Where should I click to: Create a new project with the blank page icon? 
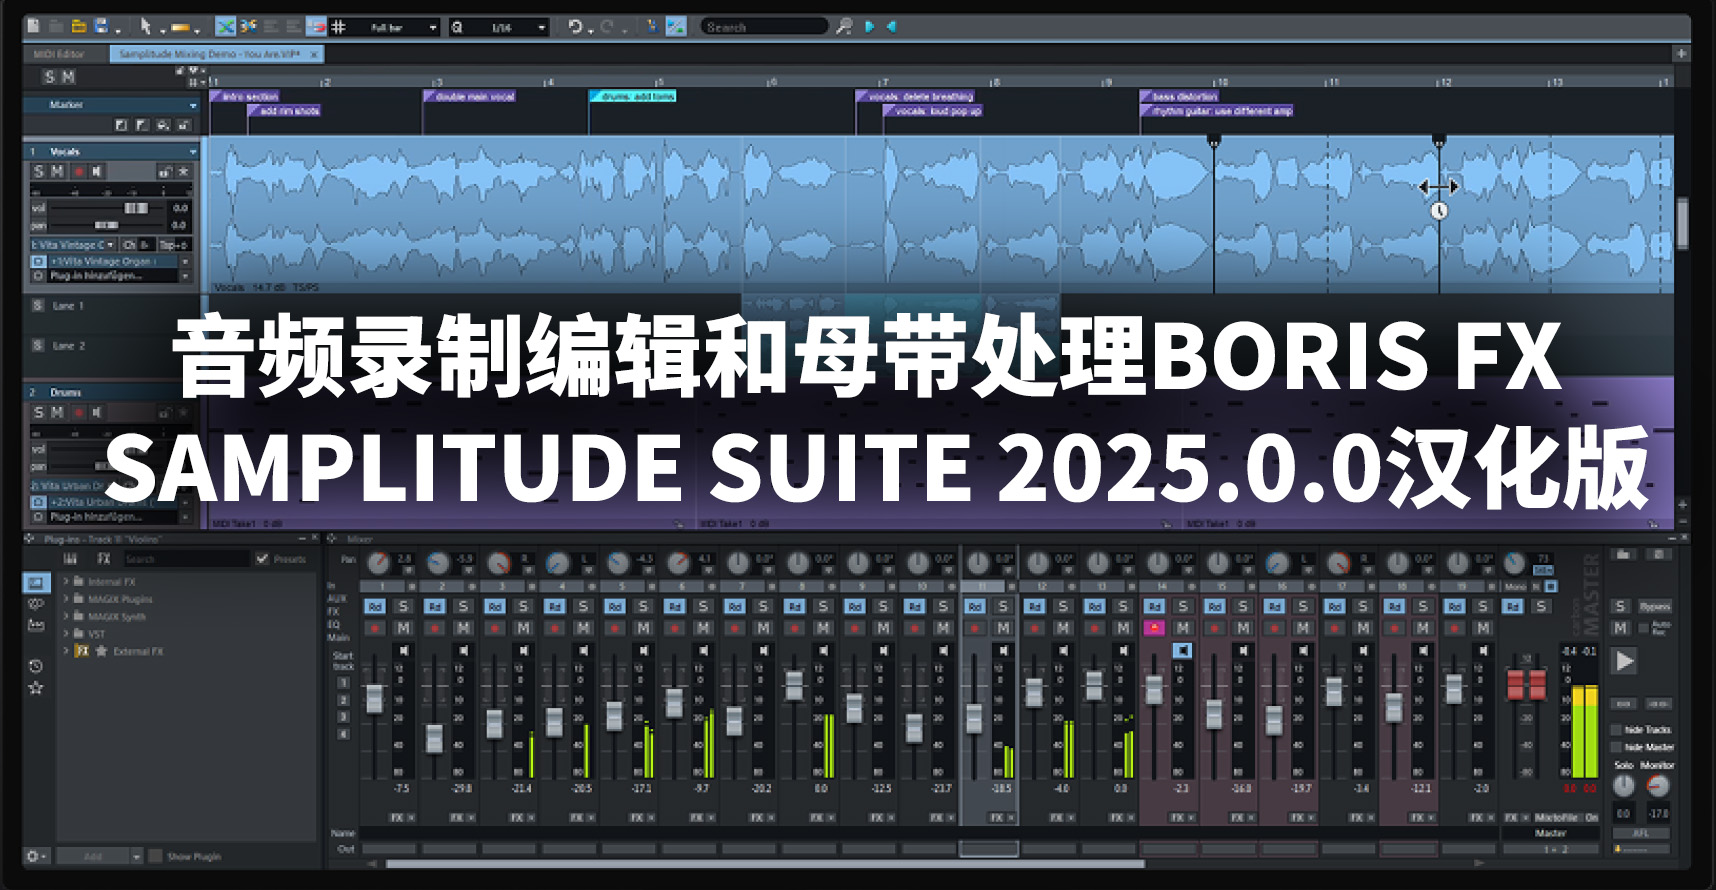[x=33, y=27]
